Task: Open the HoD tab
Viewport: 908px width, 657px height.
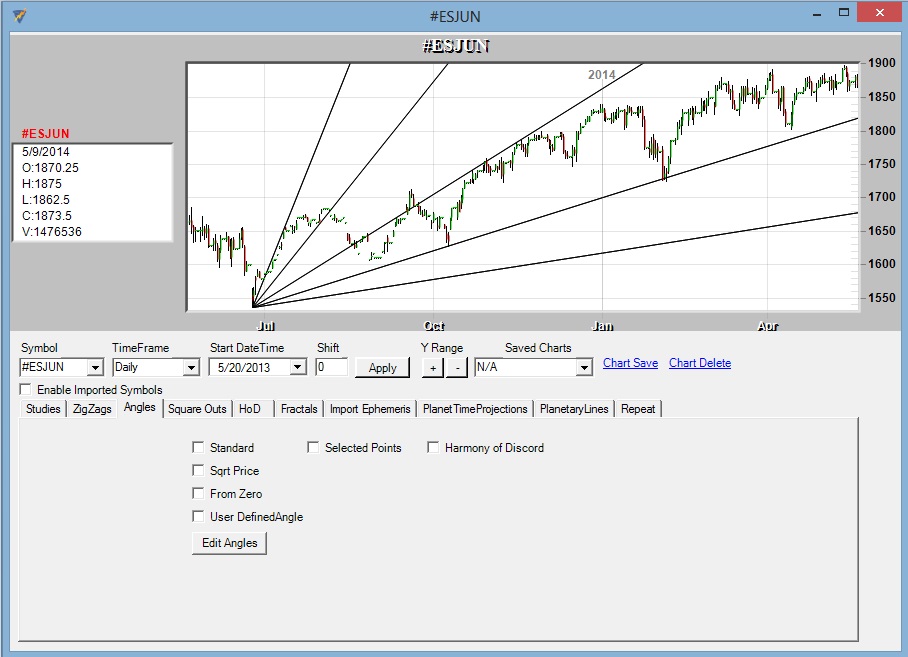Action: 250,409
